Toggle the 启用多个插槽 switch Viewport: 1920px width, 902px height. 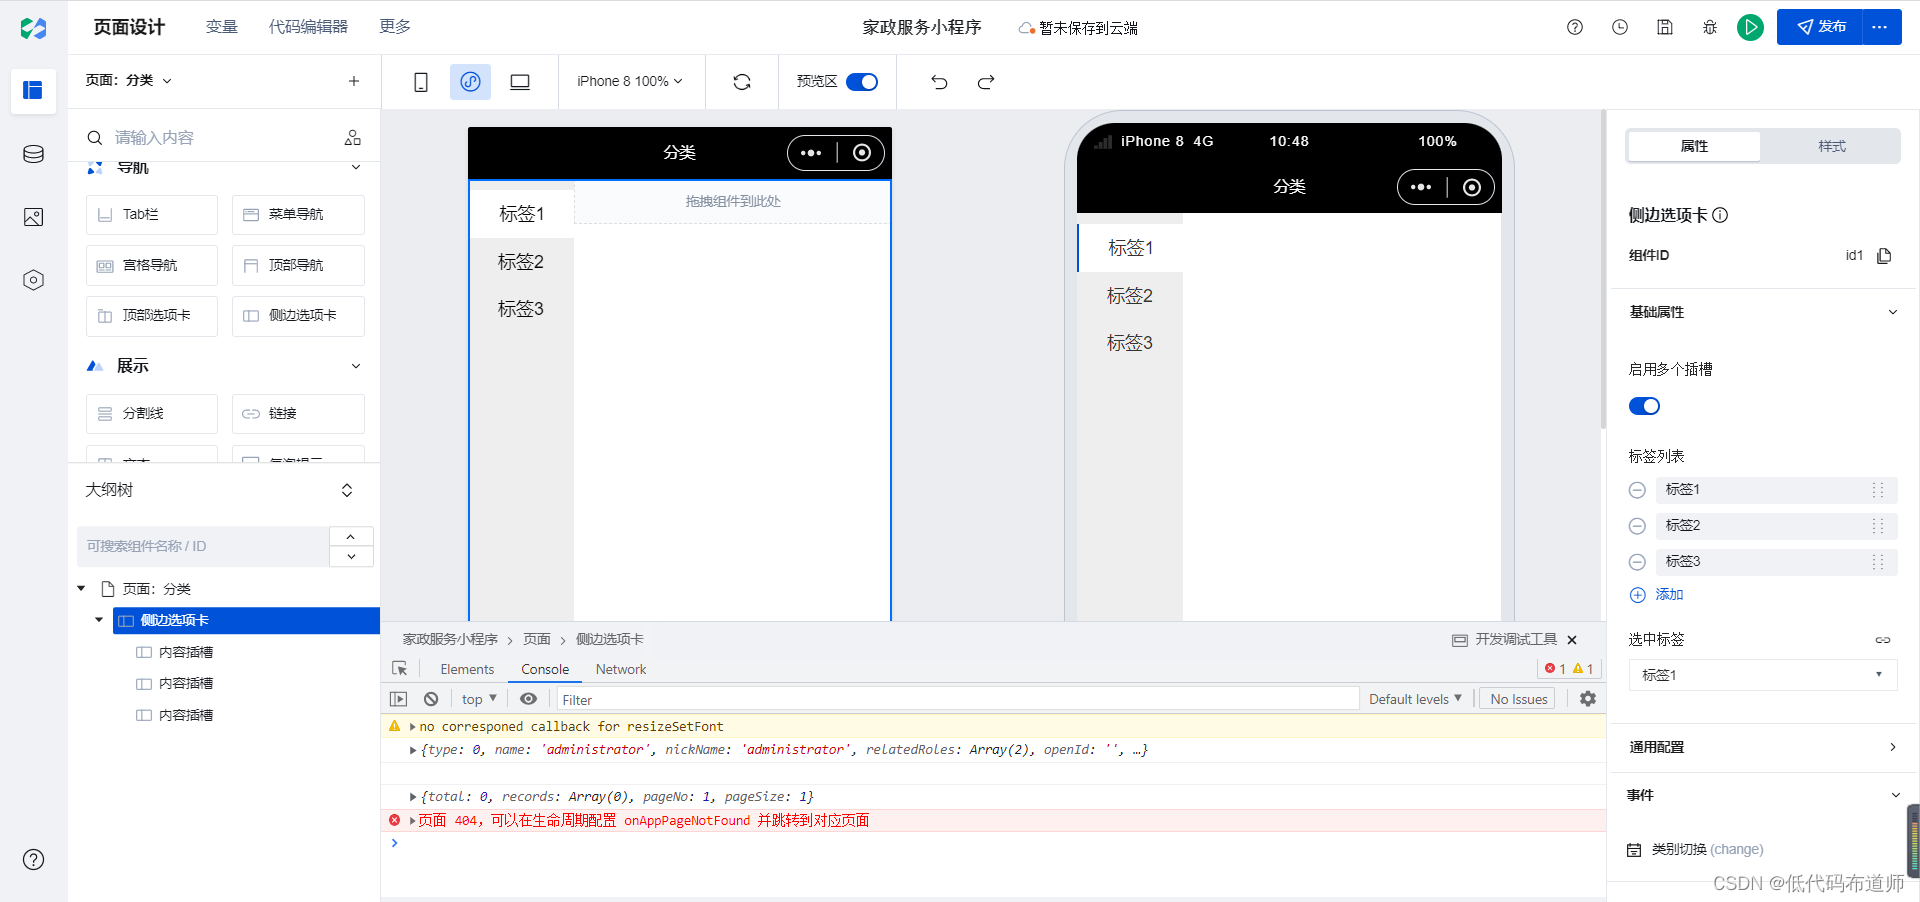click(x=1644, y=406)
